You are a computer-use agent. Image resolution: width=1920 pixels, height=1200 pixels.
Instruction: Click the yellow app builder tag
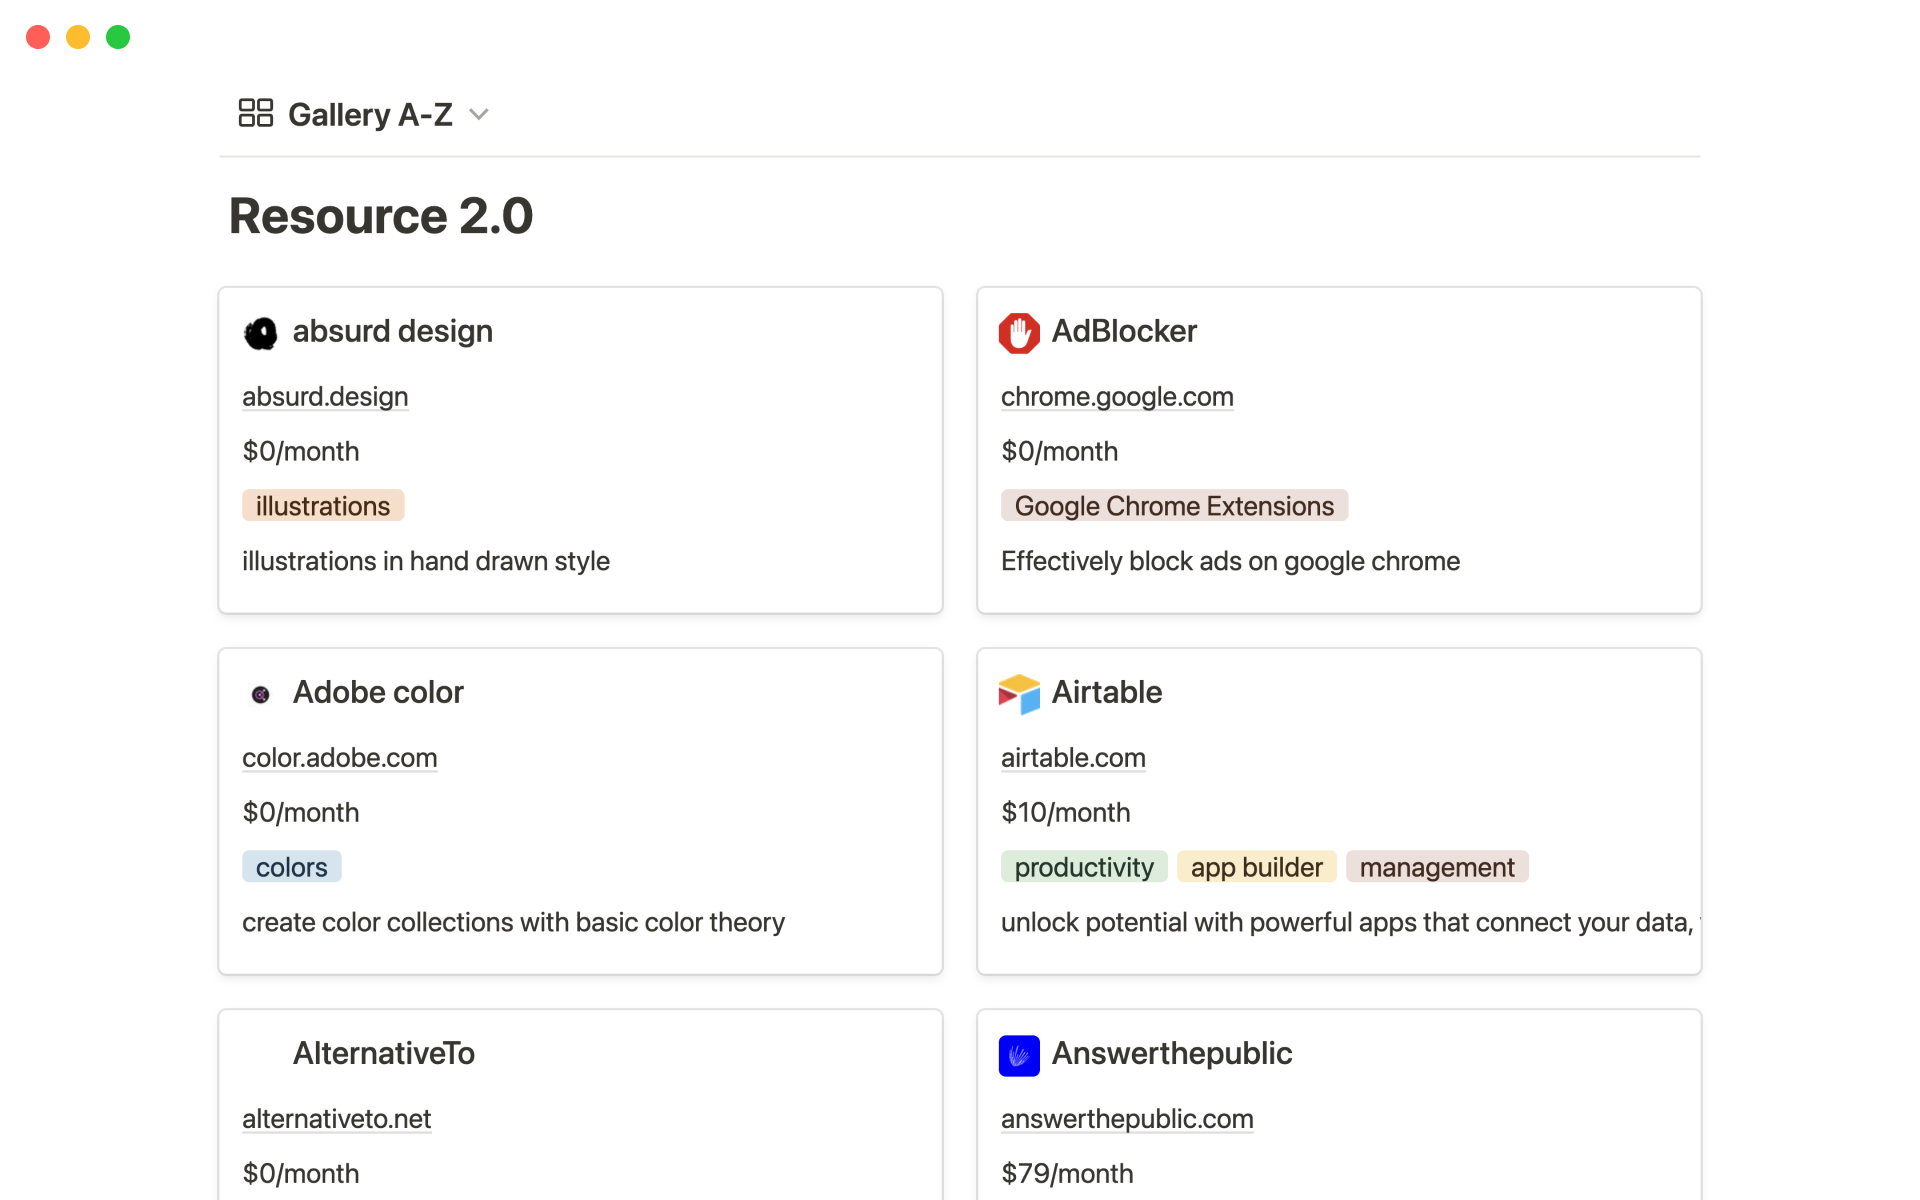[1256, 867]
